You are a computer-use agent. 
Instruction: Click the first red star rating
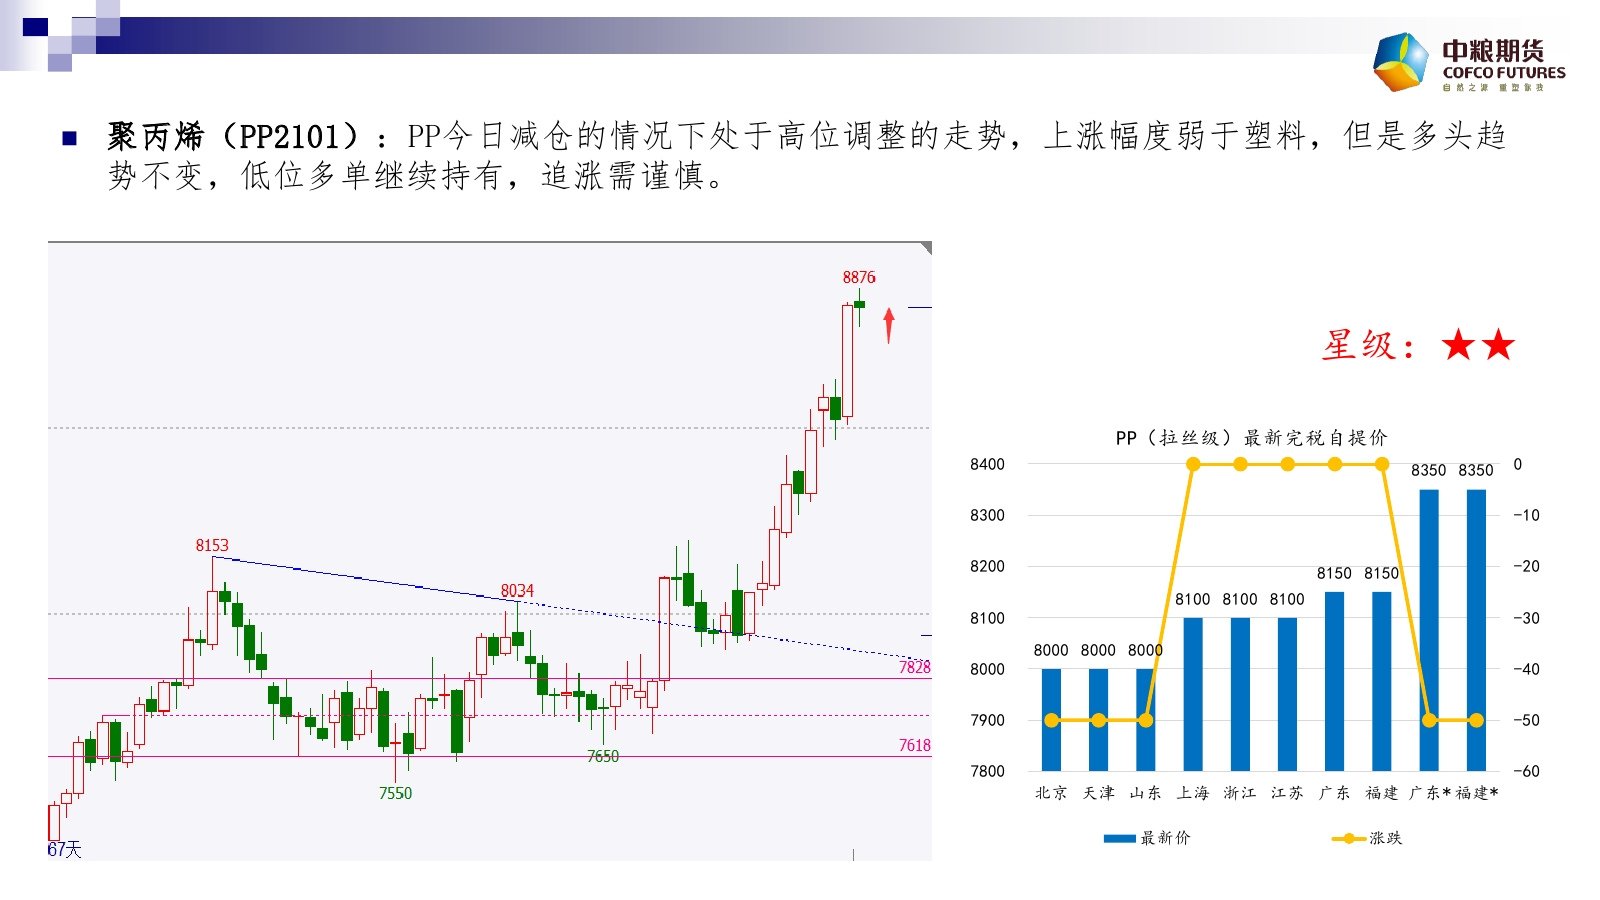pyautogui.click(x=1459, y=346)
